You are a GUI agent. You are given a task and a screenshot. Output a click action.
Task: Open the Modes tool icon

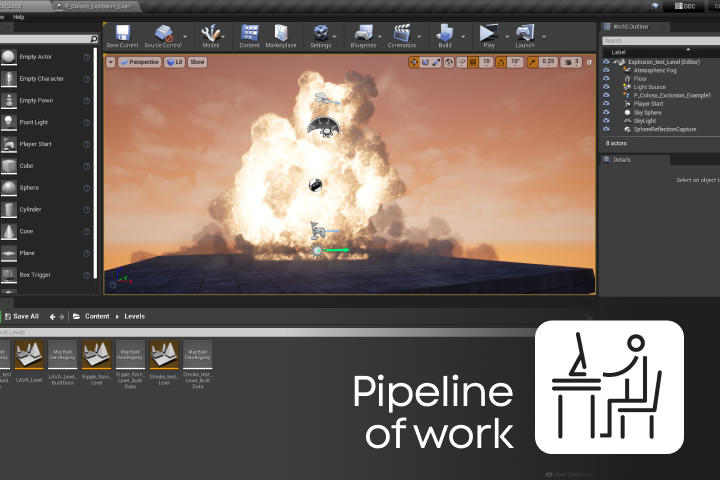[x=210, y=34]
